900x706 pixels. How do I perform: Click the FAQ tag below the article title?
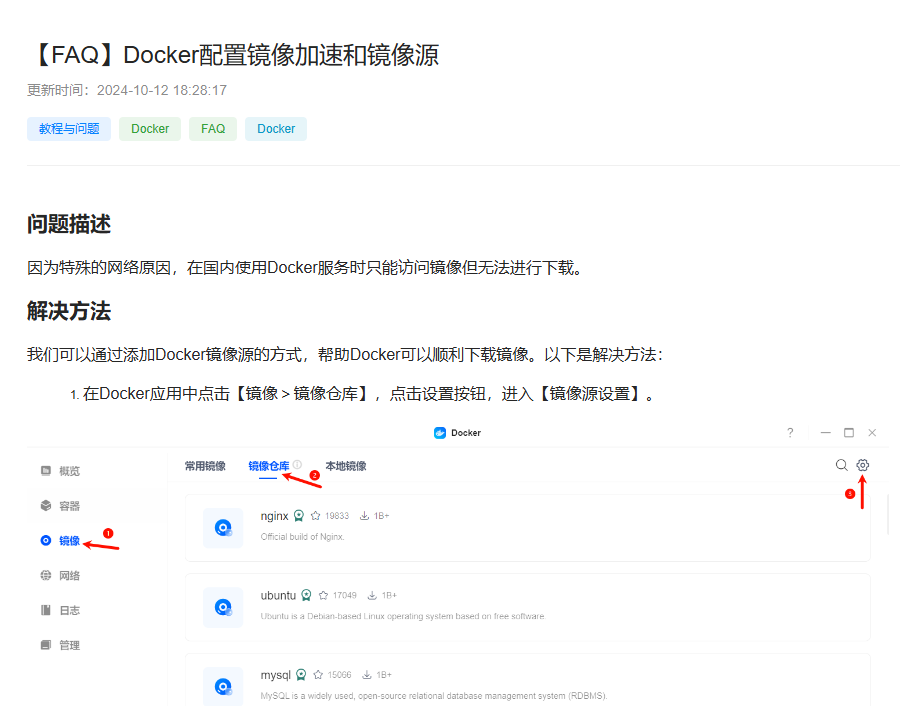(x=212, y=128)
